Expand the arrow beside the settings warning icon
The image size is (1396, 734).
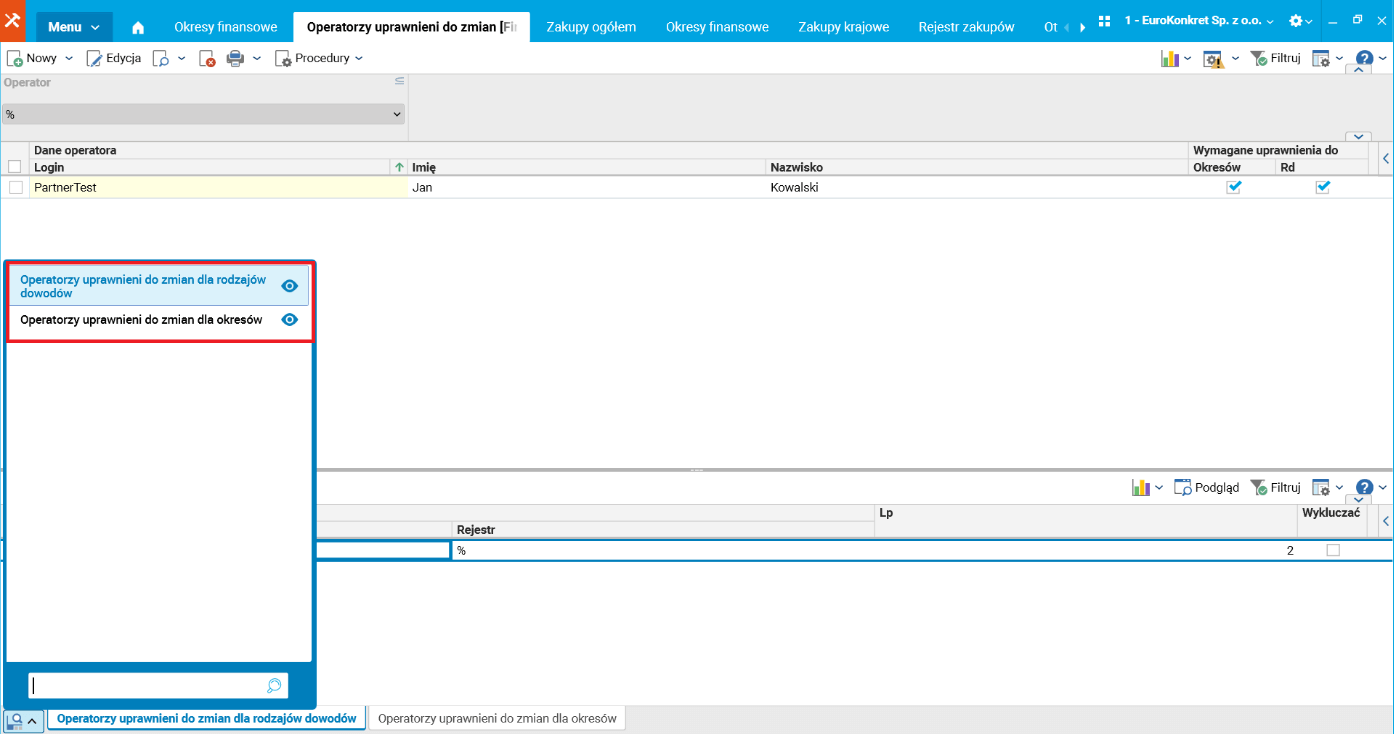[1235, 59]
